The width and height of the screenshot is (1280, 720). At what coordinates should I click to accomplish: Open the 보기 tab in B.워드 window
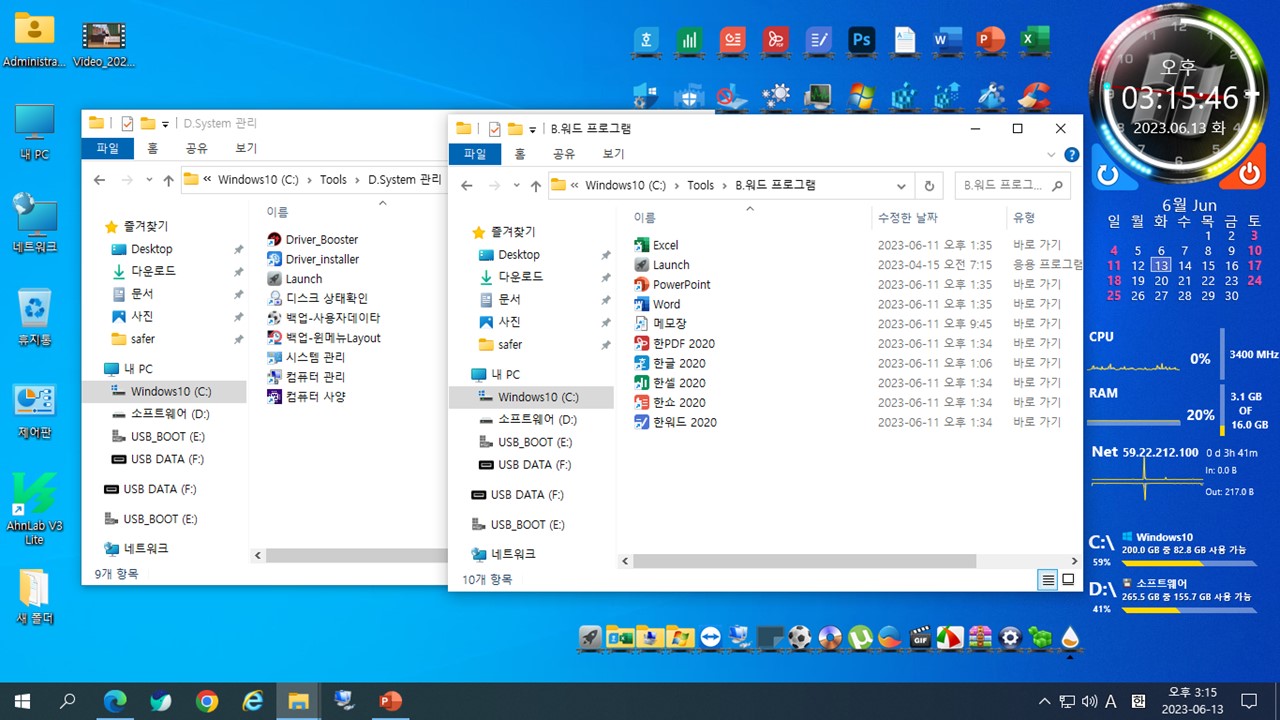613,154
